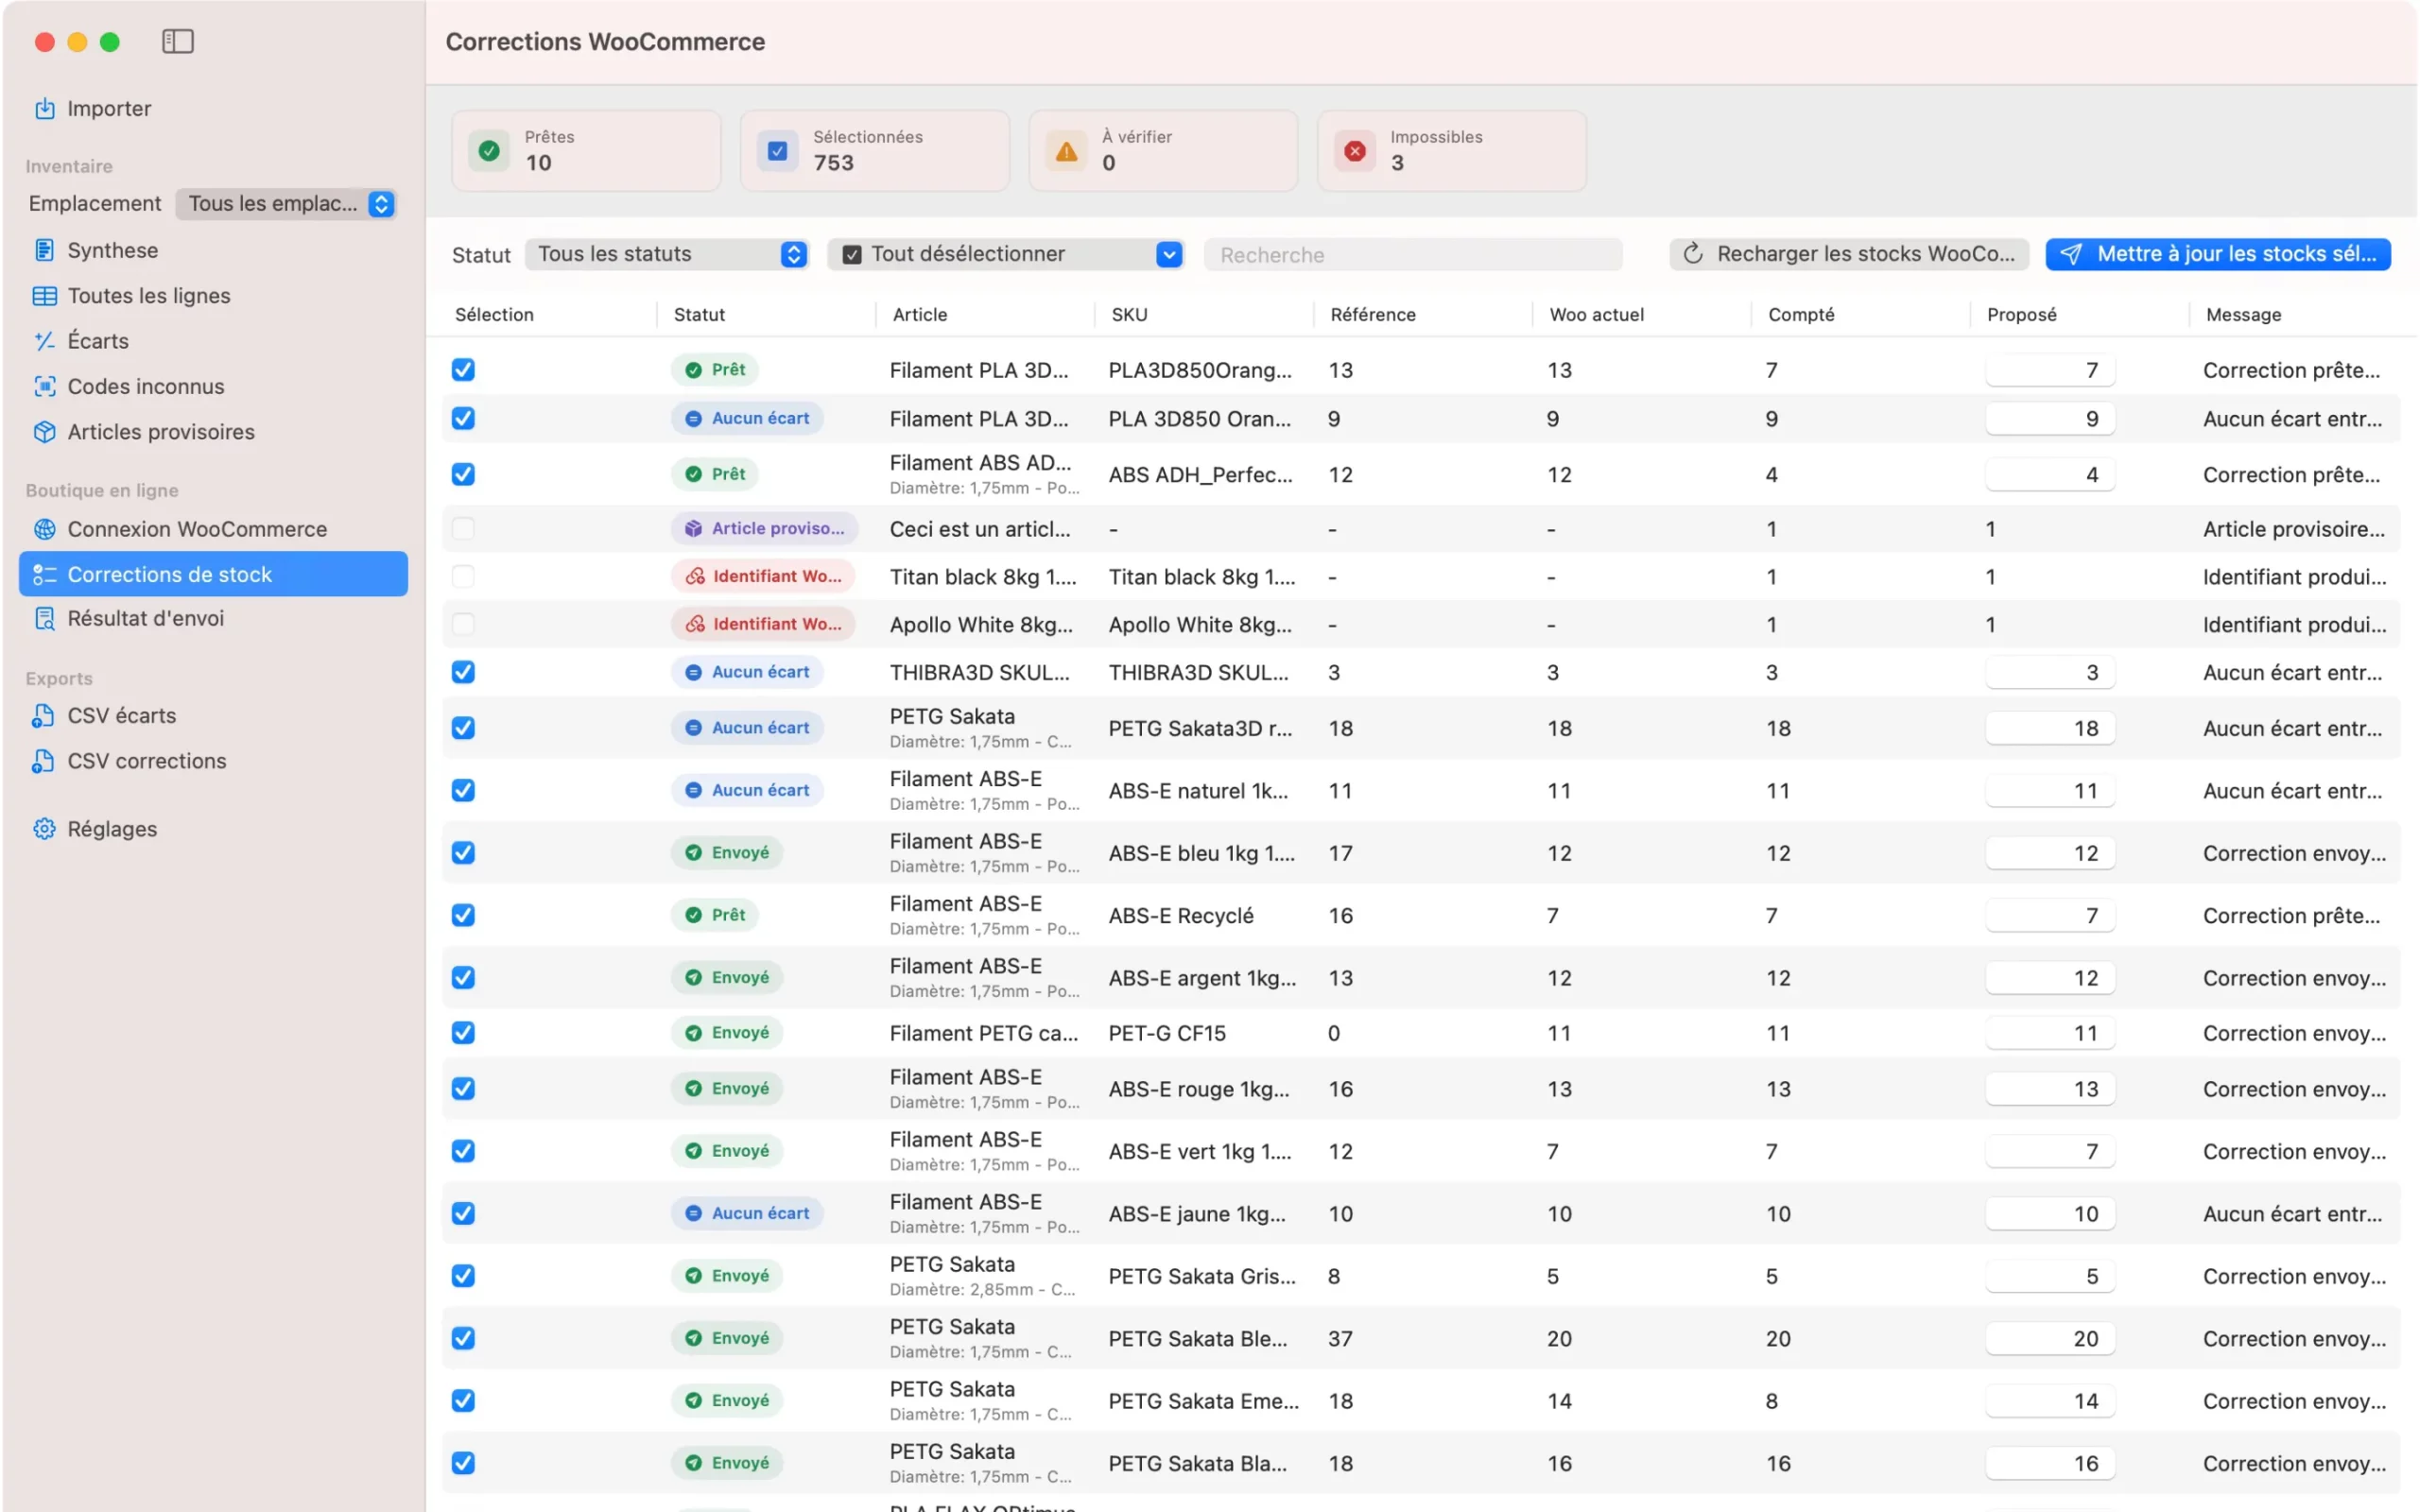Click the CSV écarts export icon
The width and height of the screenshot is (2420, 1512).
click(43, 715)
